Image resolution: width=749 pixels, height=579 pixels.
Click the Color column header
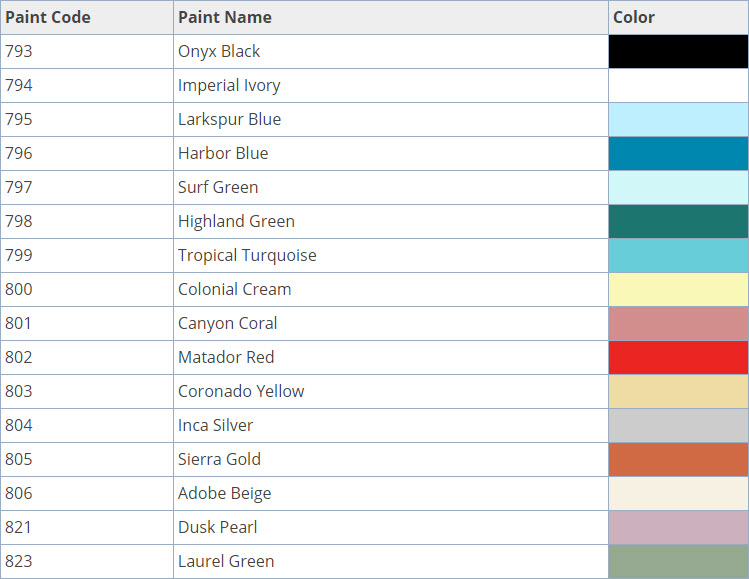coord(634,18)
